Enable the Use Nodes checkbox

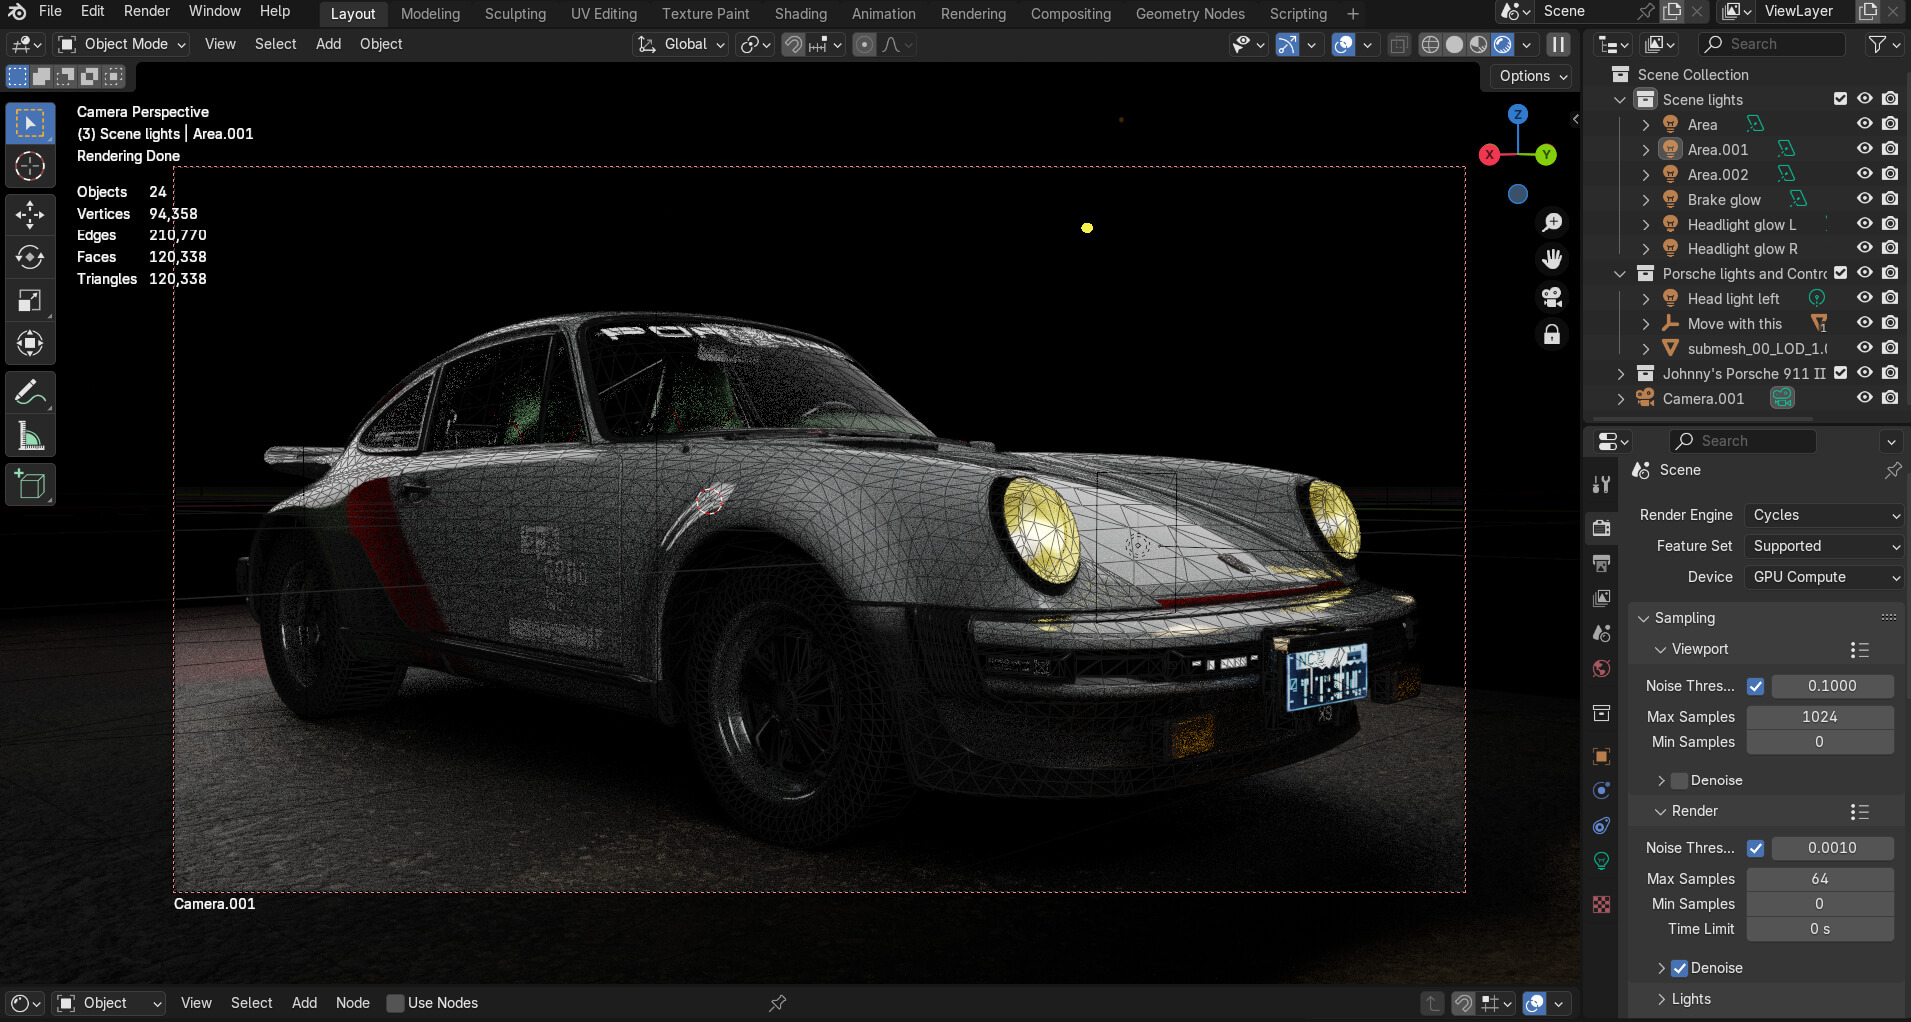(x=396, y=1003)
